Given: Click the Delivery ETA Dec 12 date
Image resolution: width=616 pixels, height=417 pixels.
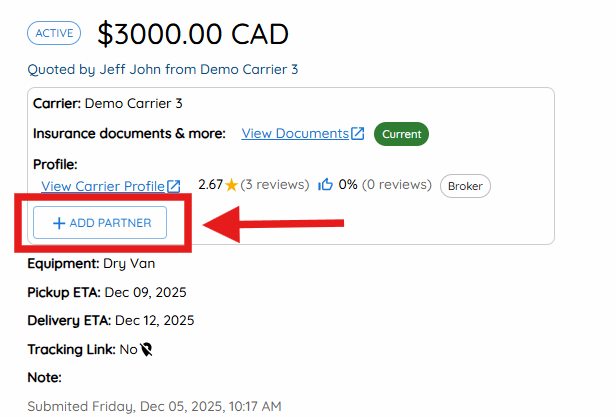Looking at the screenshot, I should pyautogui.click(x=154, y=320).
